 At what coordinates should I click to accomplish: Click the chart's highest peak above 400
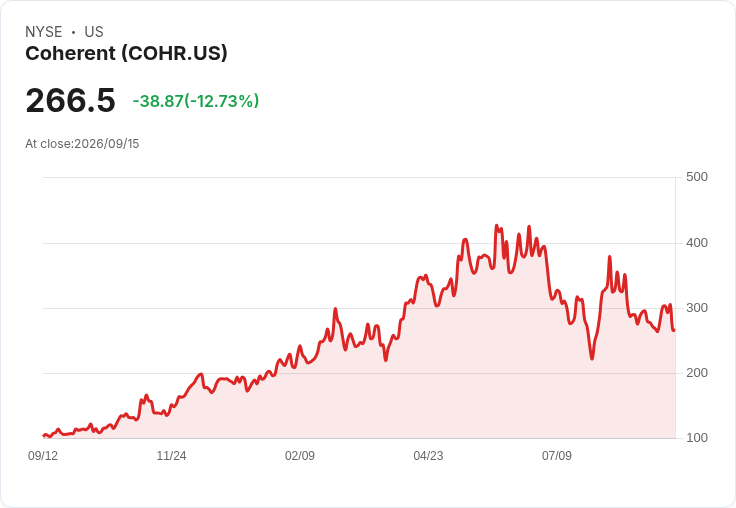click(497, 226)
